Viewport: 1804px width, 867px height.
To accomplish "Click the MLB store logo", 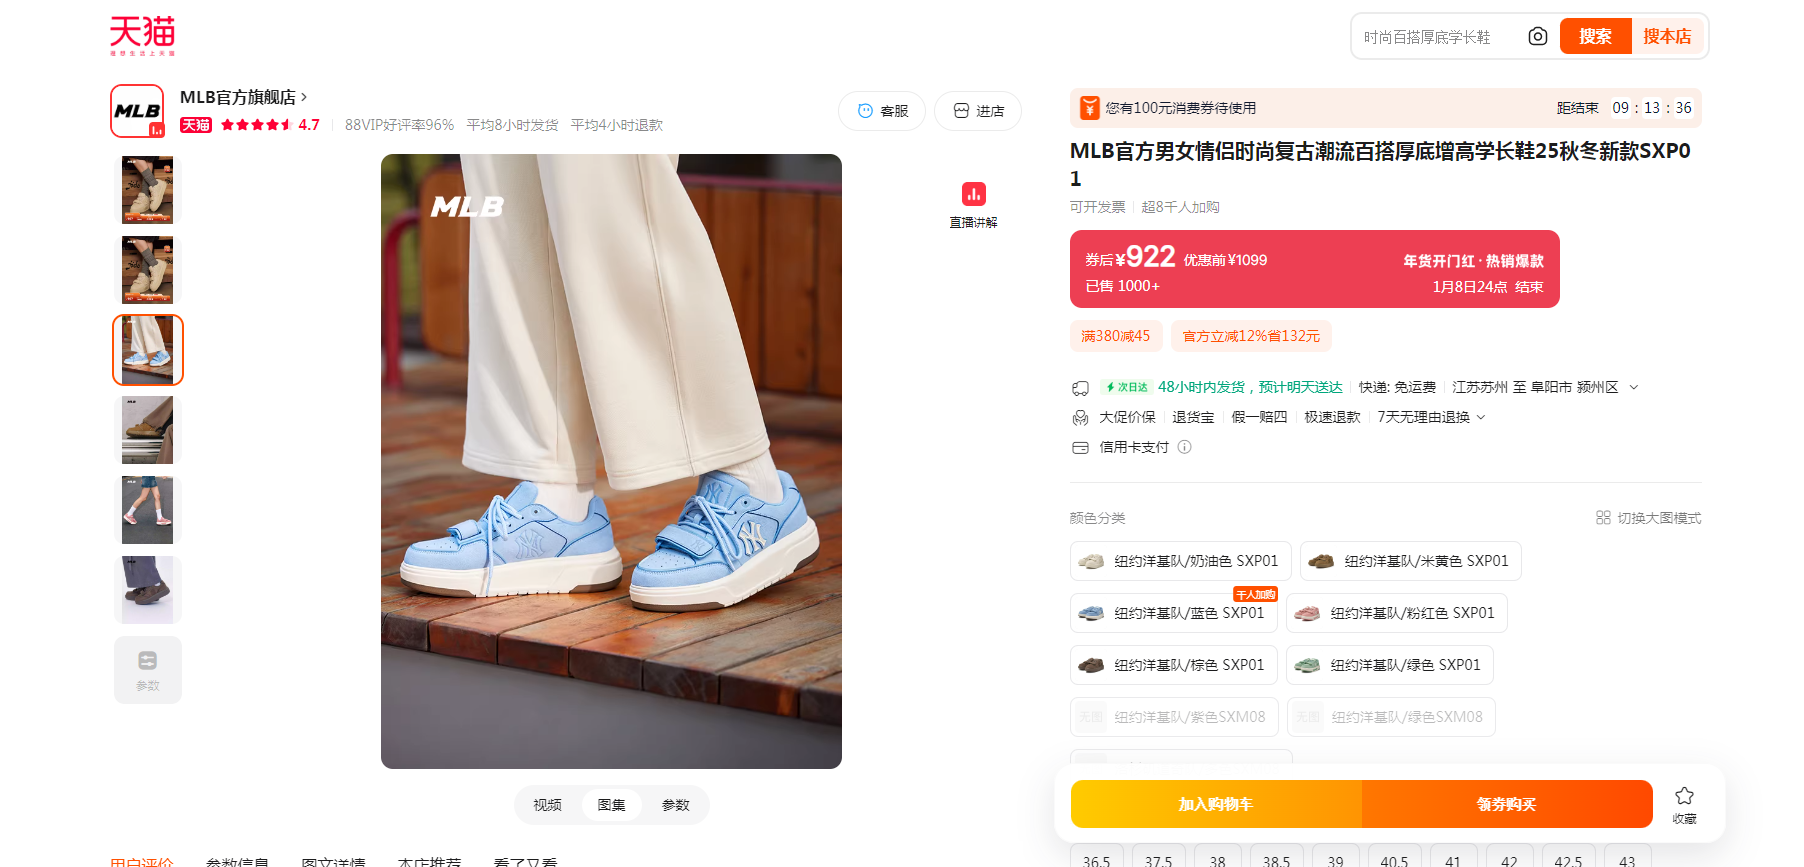I will 137,111.
